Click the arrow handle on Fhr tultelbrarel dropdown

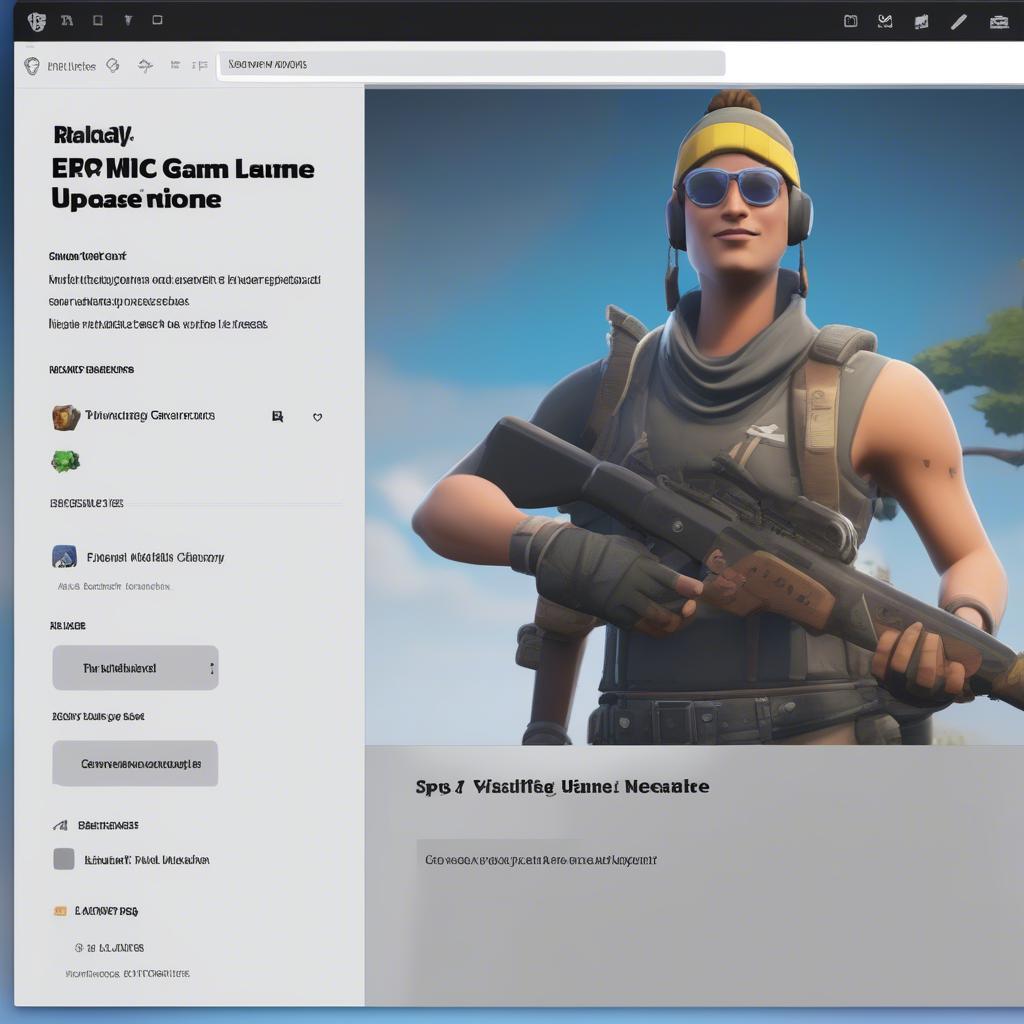tap(212, 668)
